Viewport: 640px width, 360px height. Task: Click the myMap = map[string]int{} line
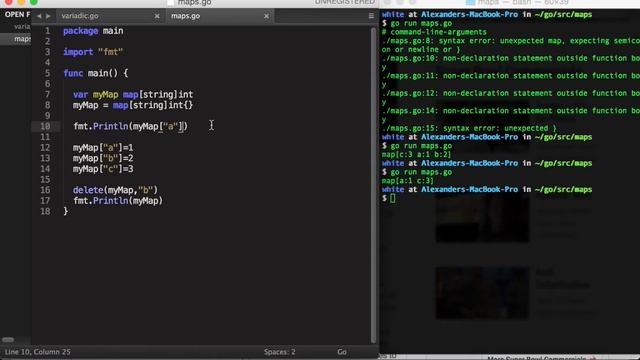[x=133, y=105]
